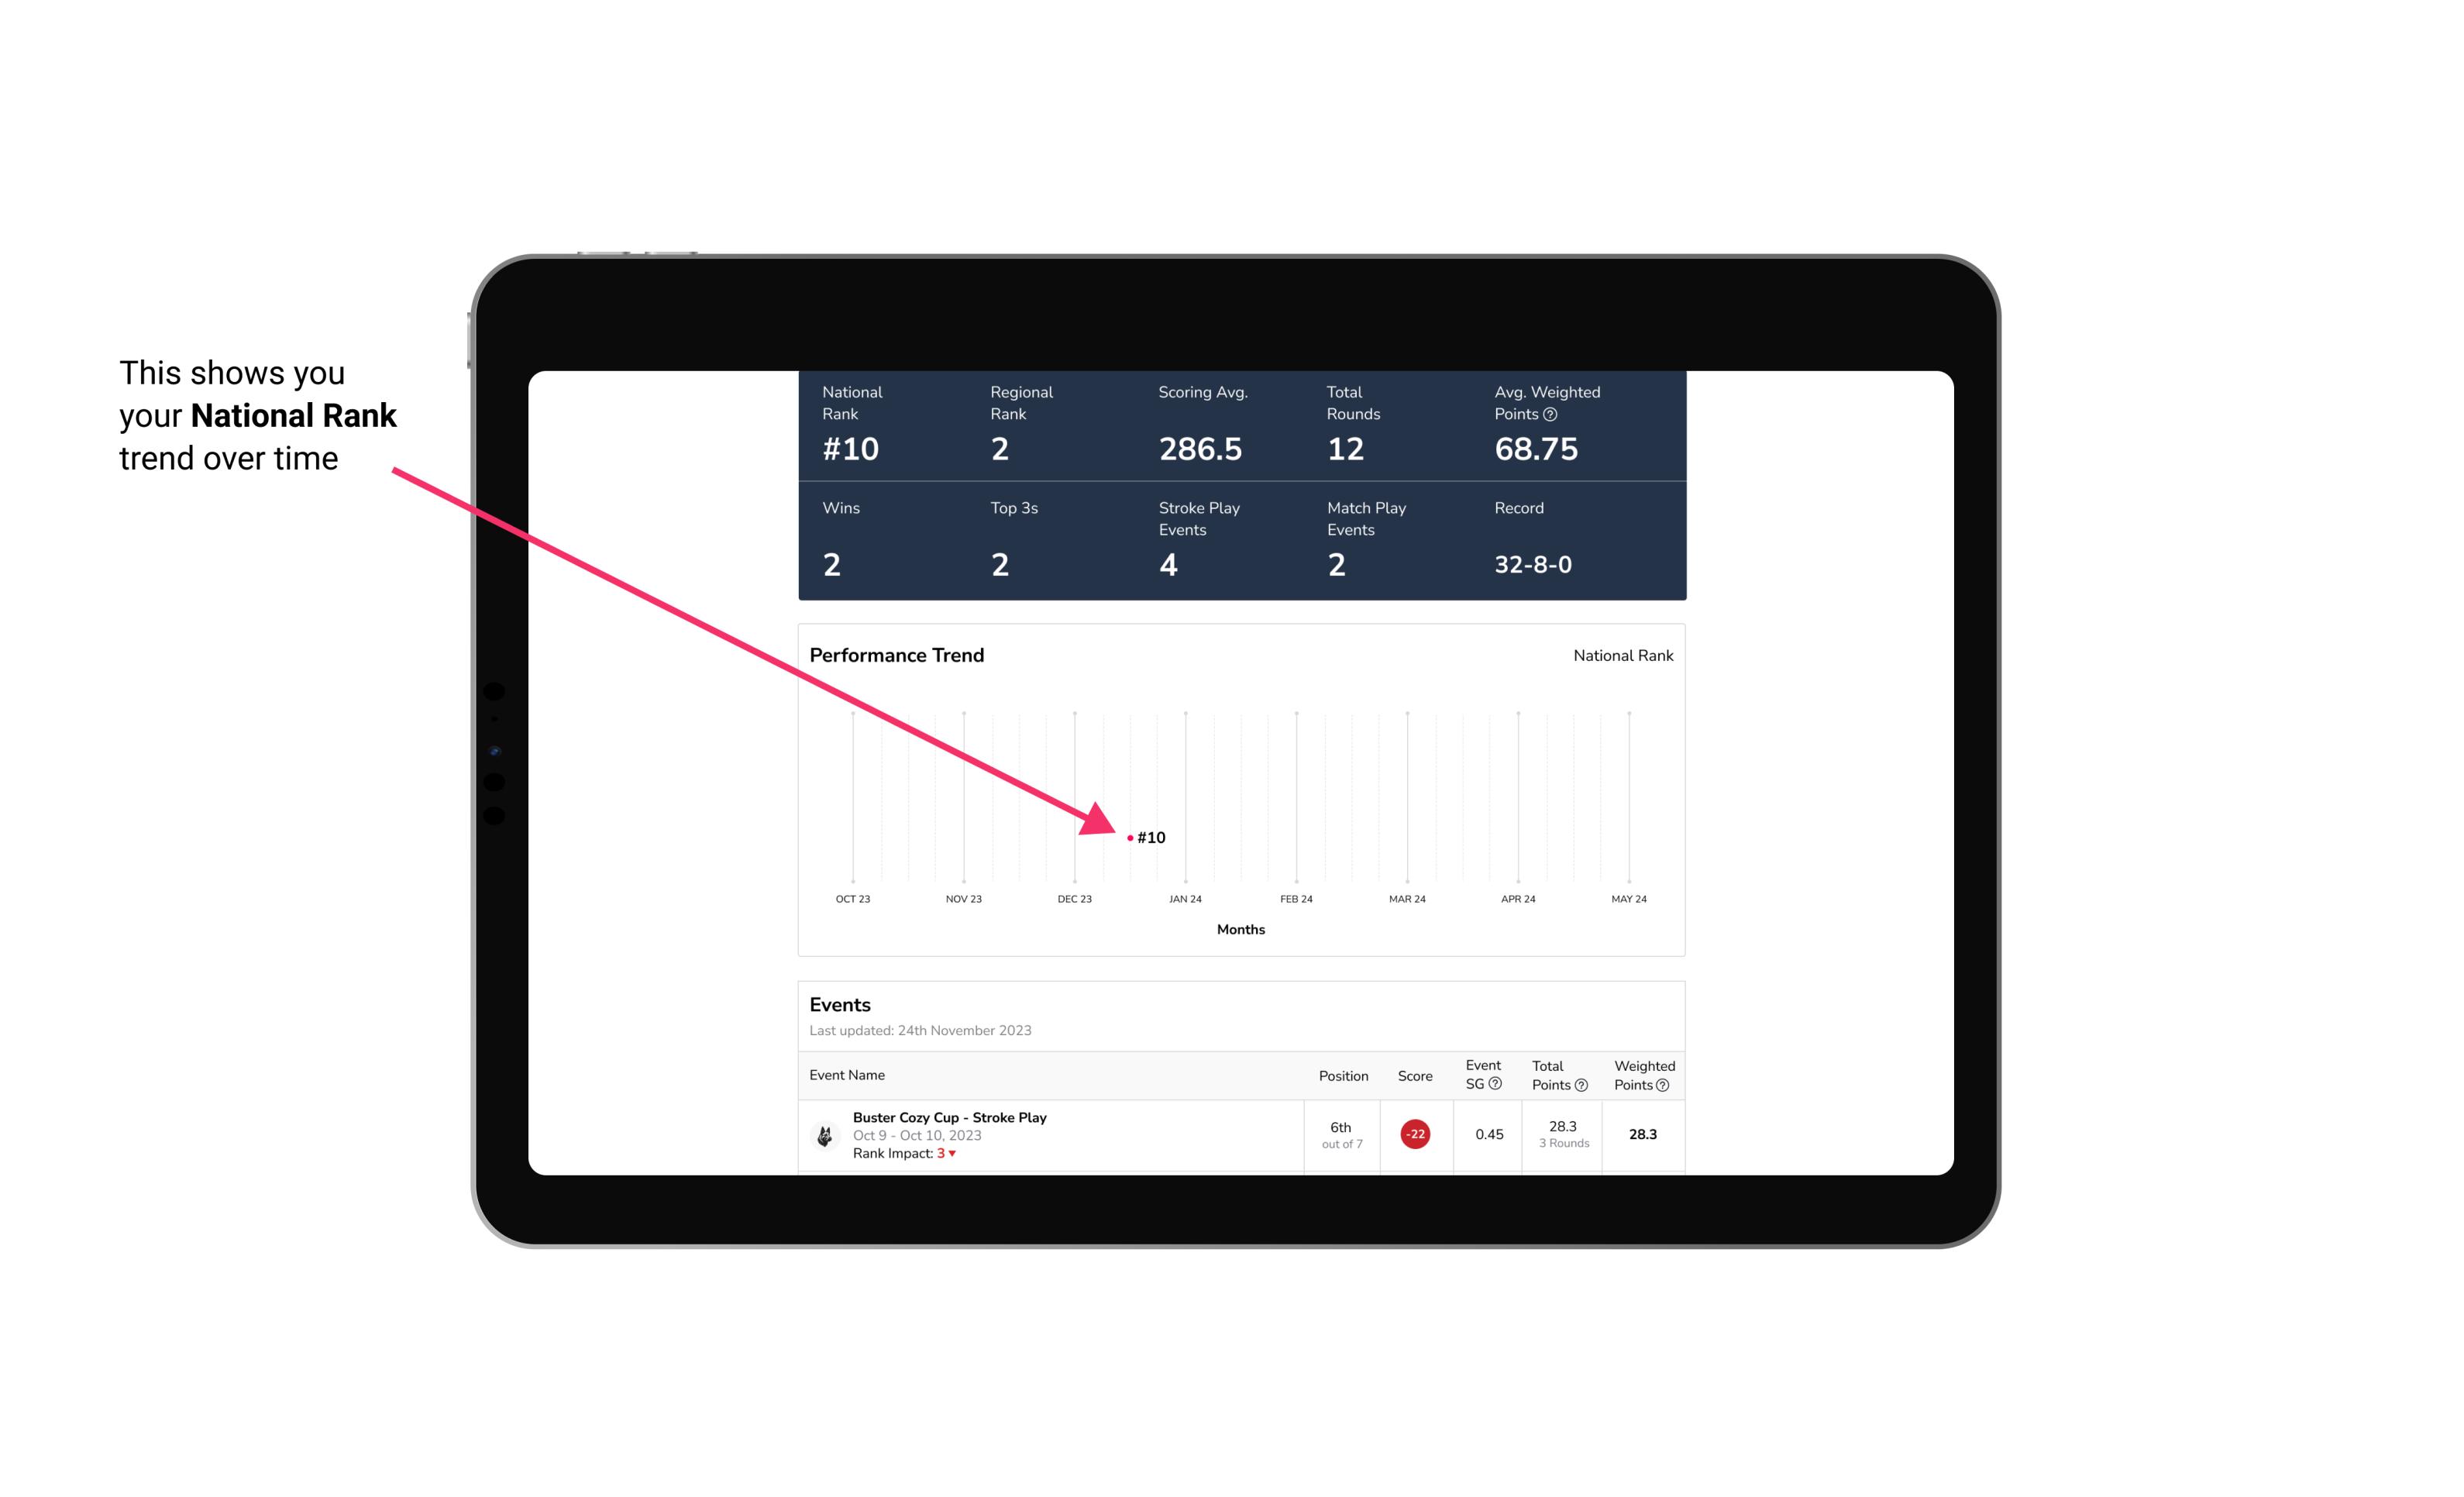Click the National Rank toggle on trend chart
Screen dimensions: 2464x1497
[1619, 656]
